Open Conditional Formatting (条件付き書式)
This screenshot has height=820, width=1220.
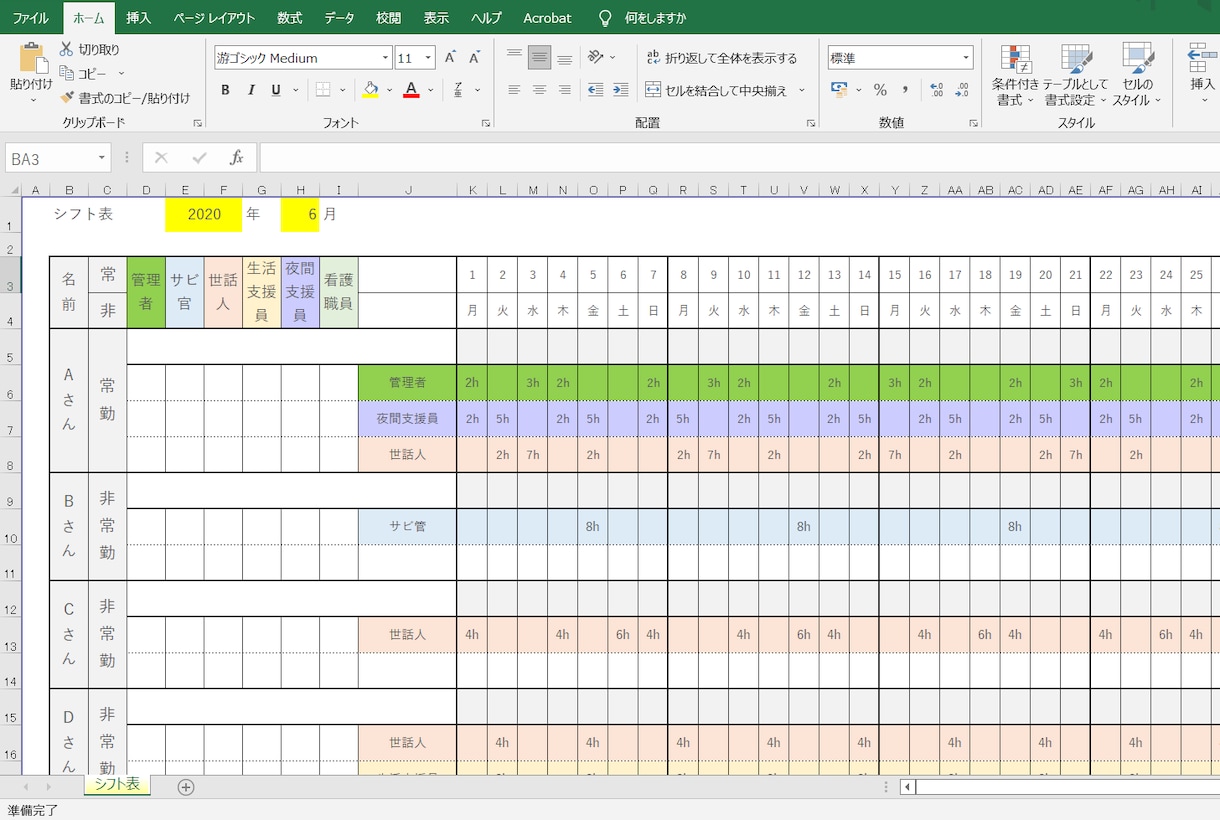pos(1016,76)
